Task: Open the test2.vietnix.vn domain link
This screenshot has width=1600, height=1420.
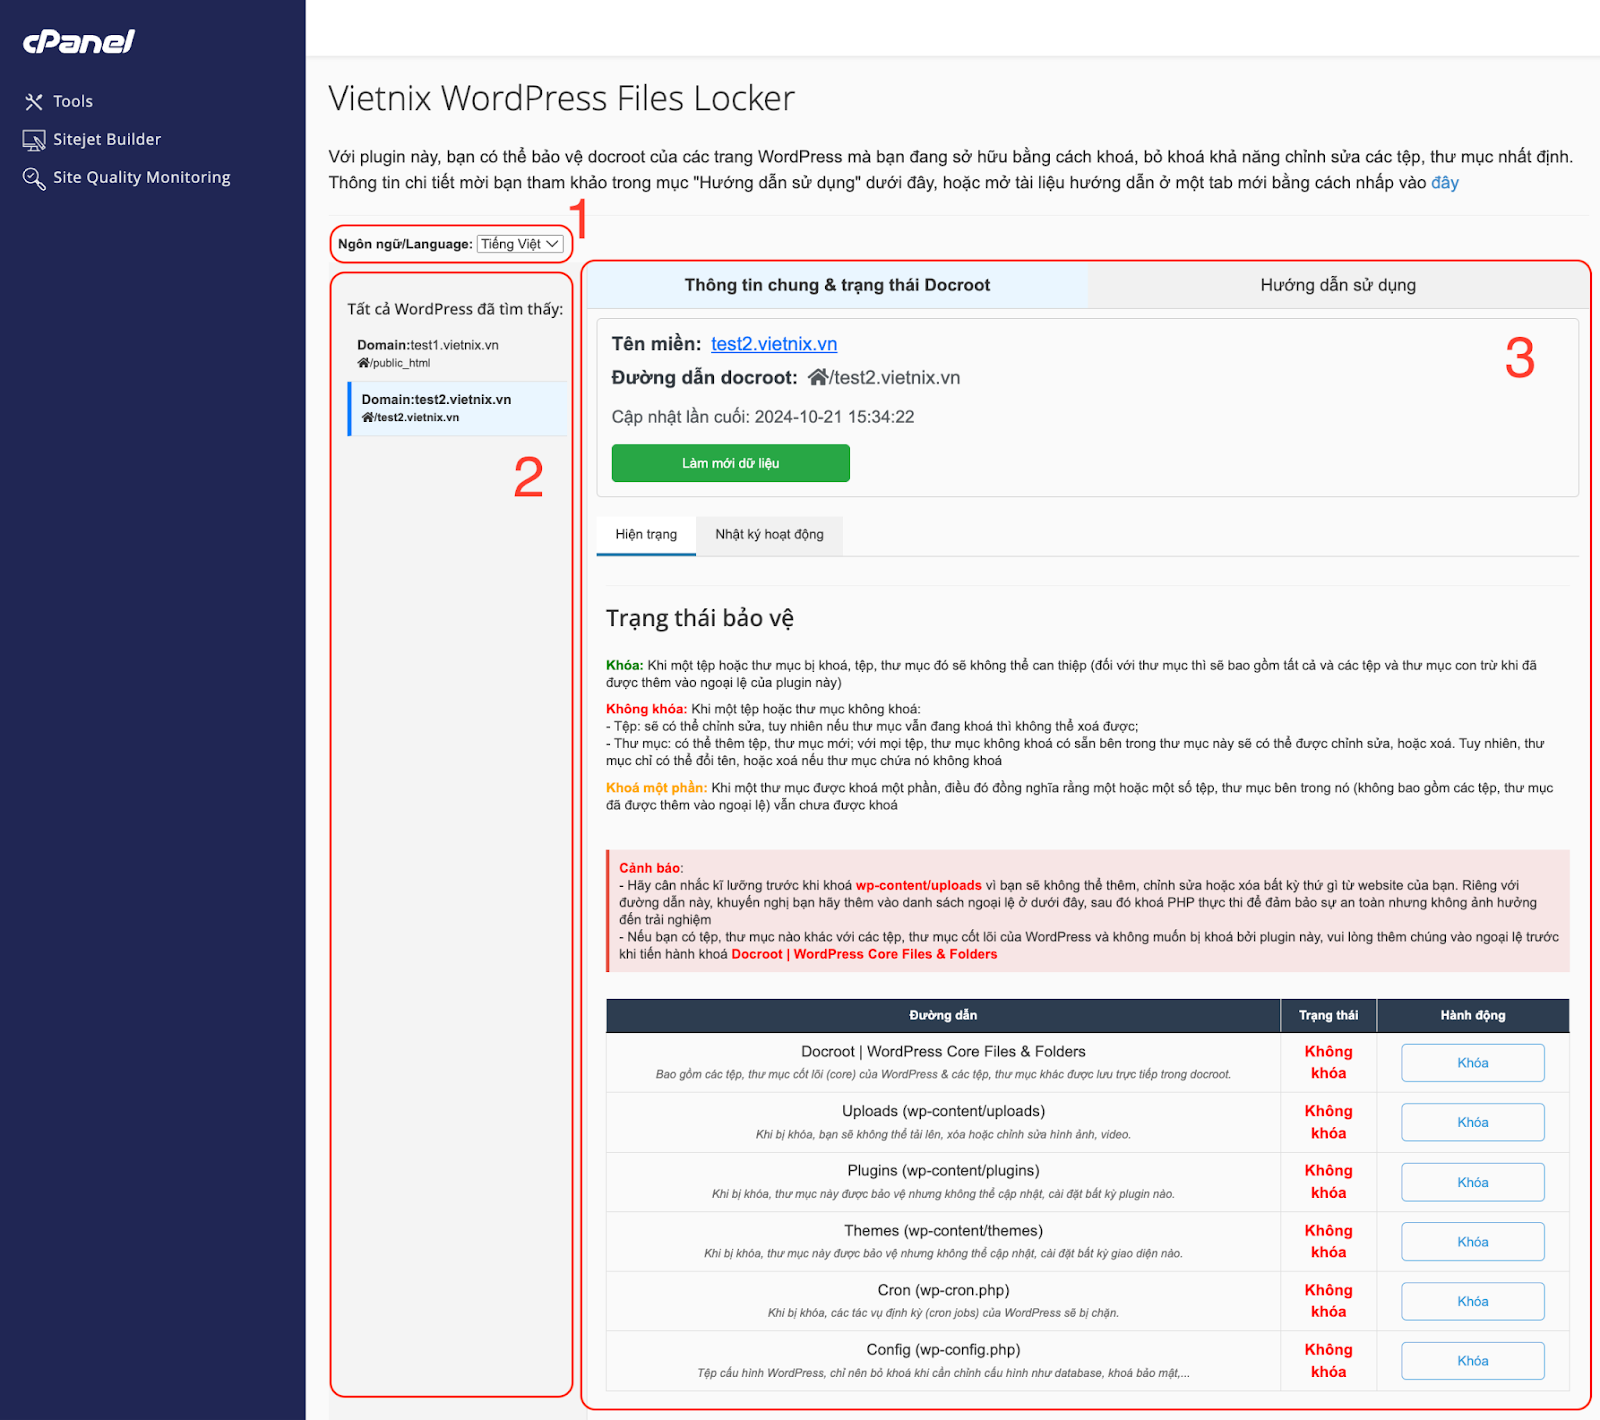Action: [x=774, y=344]
